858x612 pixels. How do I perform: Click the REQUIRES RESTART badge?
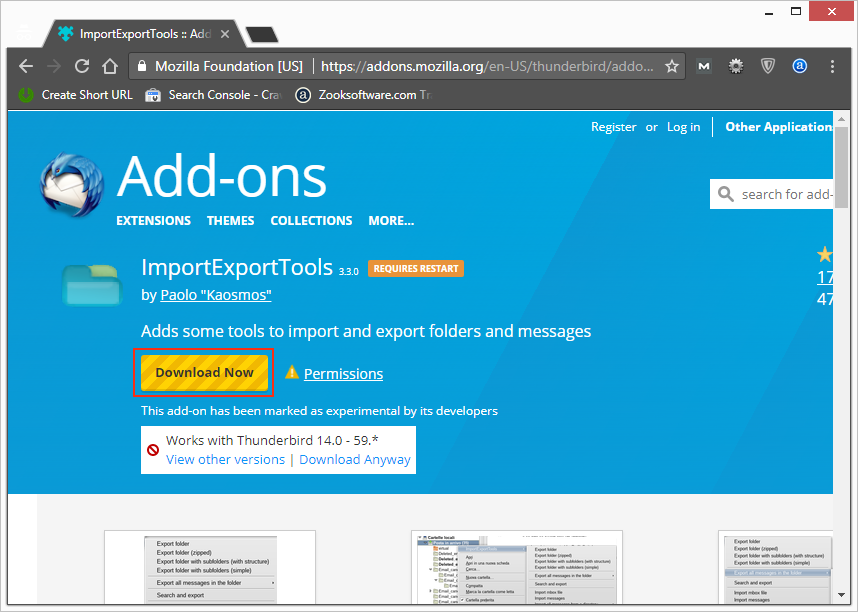point(416,269)
